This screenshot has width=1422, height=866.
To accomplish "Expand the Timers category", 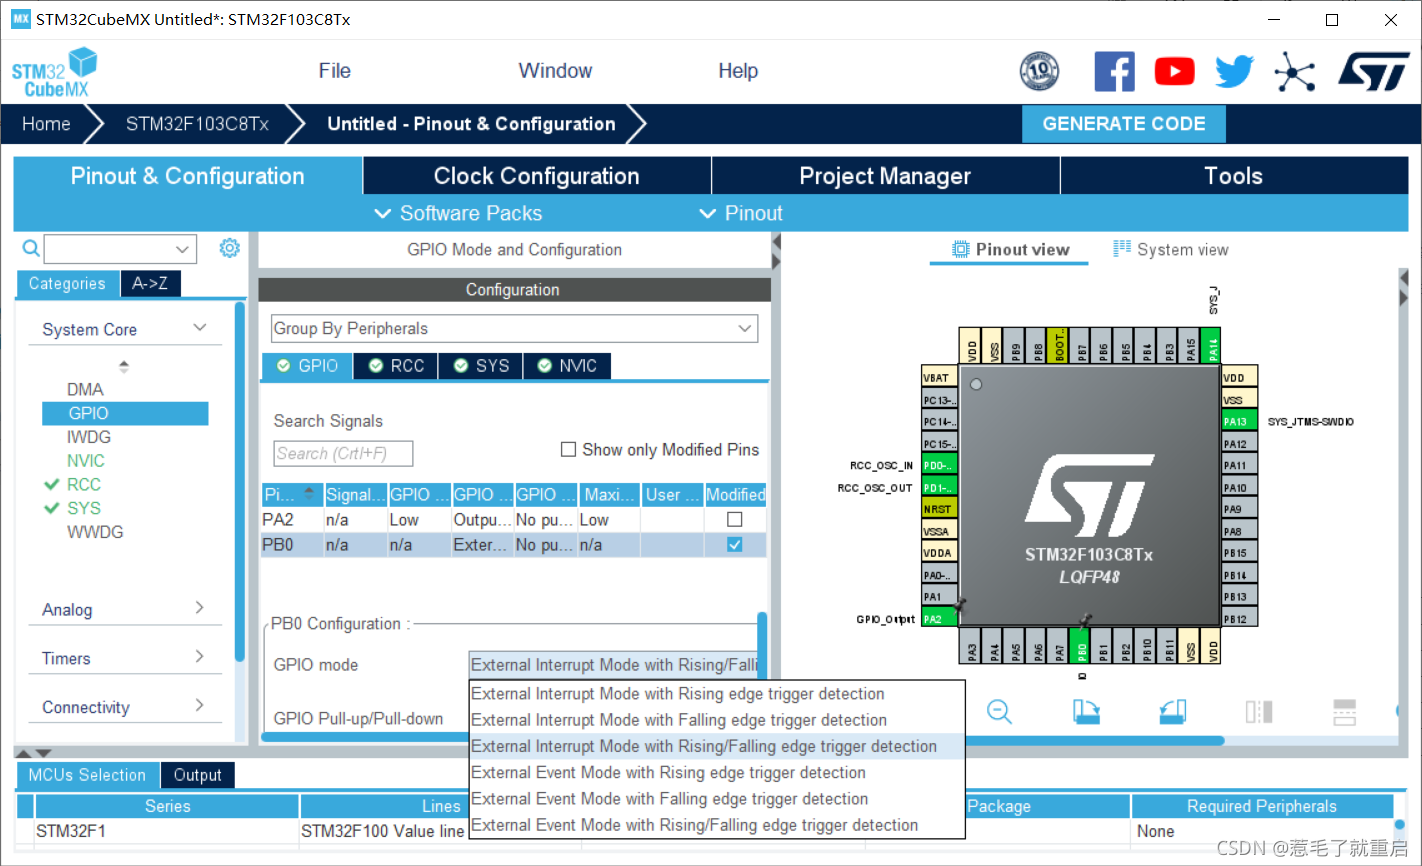I will coord(200,657).
